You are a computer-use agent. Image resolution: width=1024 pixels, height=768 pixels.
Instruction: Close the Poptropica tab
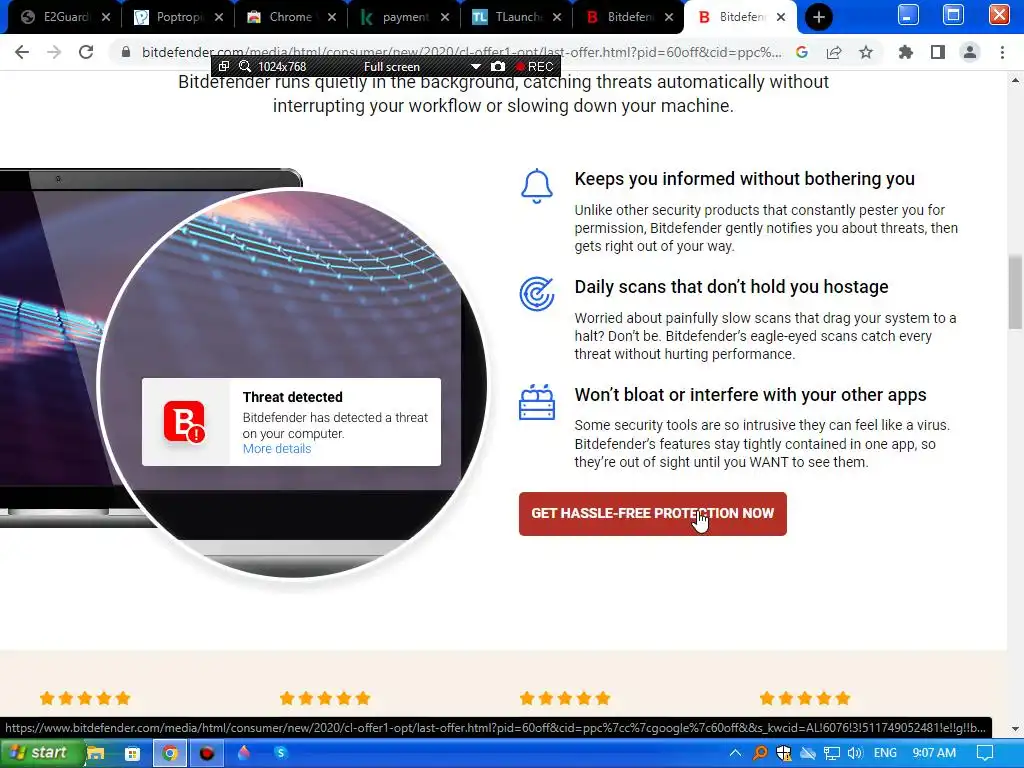click(x=219, y=17)
